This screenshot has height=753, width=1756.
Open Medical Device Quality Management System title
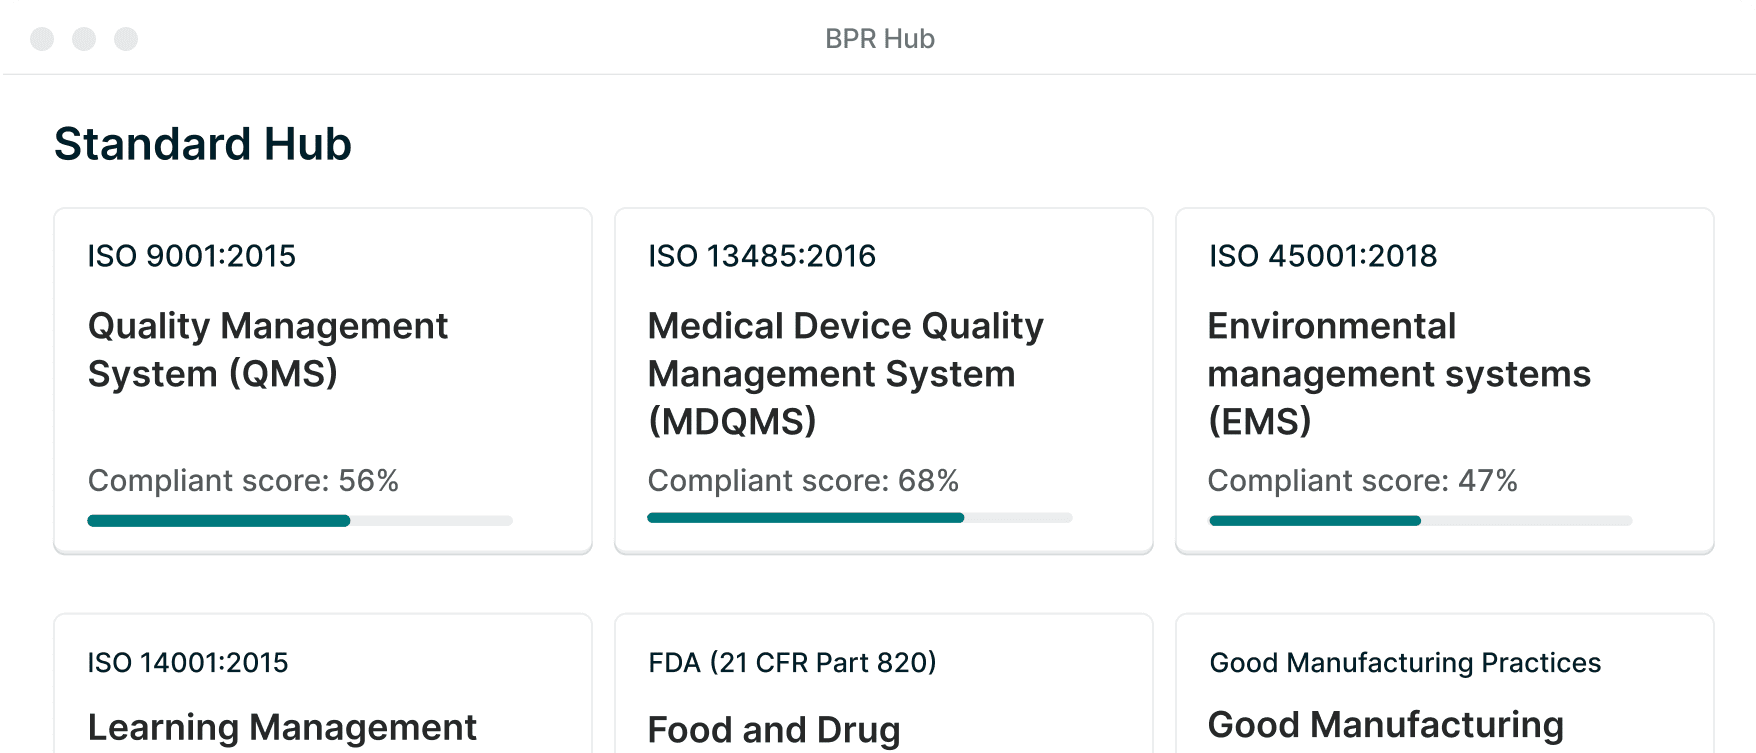(846, 374)
